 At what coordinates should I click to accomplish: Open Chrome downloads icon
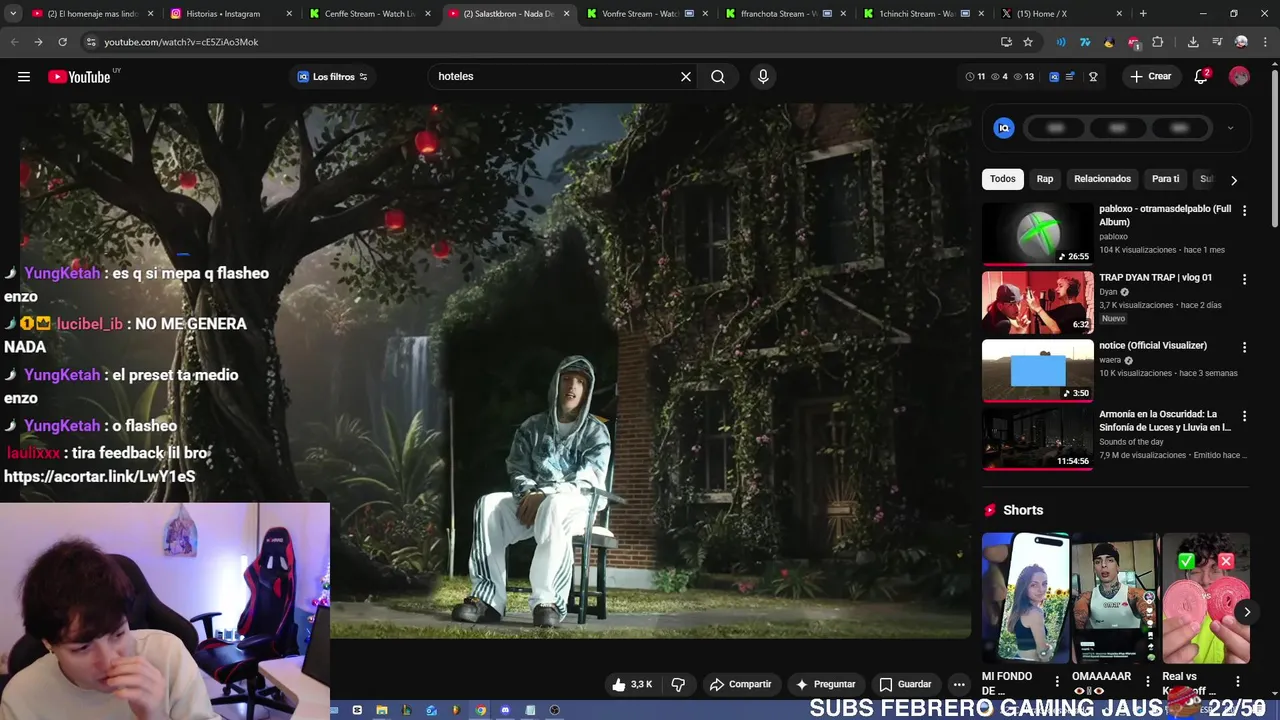1193,42
